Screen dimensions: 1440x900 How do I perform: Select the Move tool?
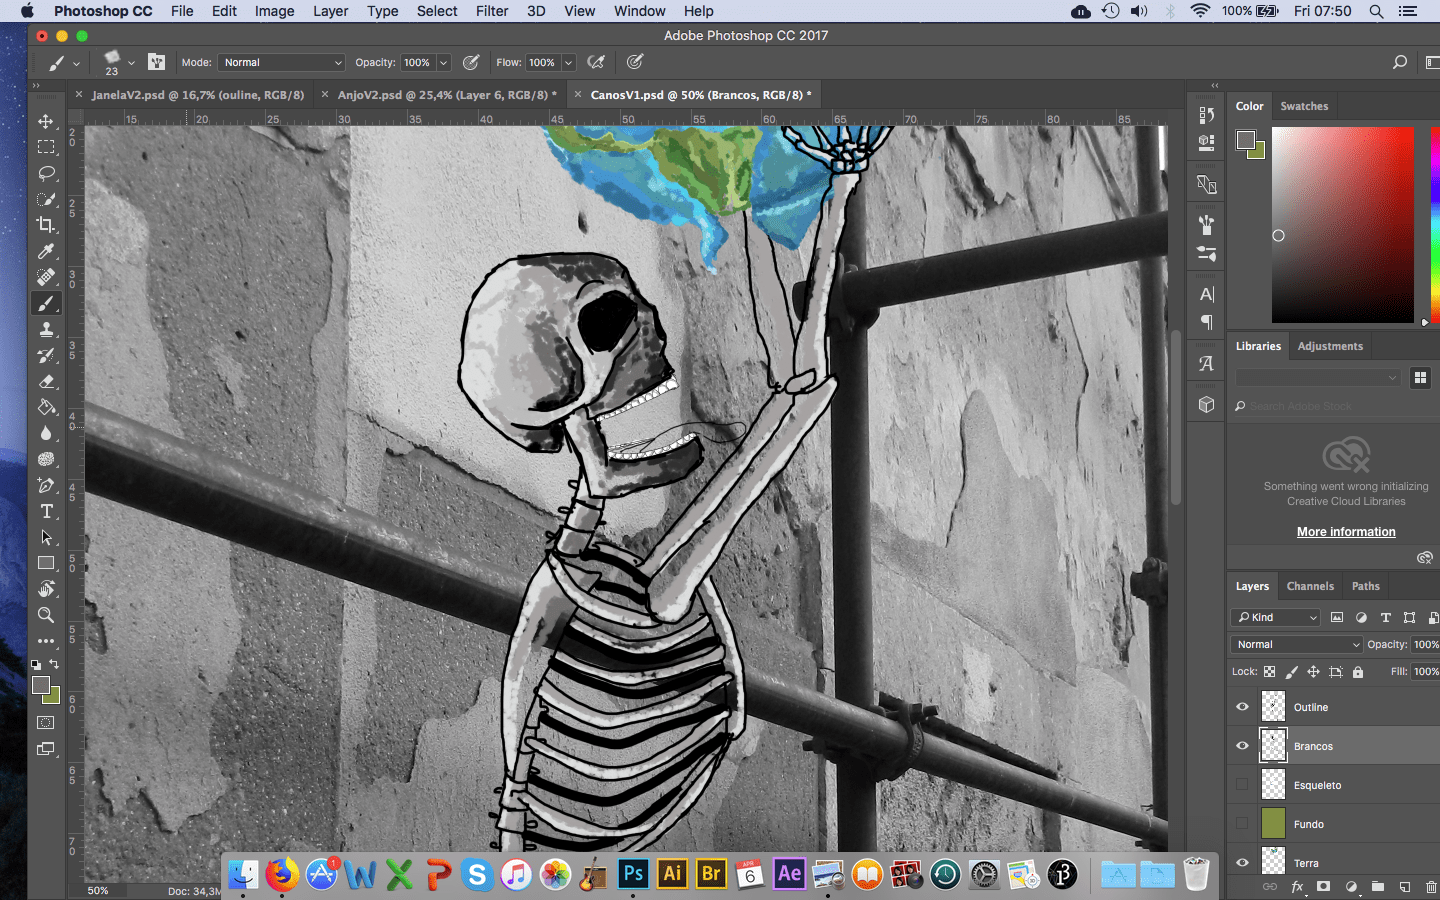(46, 121)
